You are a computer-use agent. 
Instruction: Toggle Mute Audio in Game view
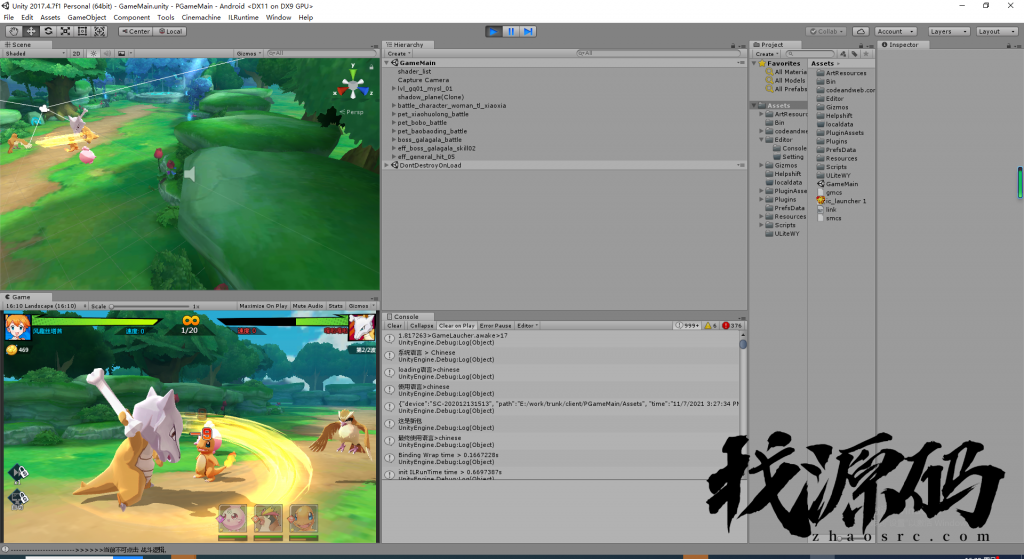(308, 306)
